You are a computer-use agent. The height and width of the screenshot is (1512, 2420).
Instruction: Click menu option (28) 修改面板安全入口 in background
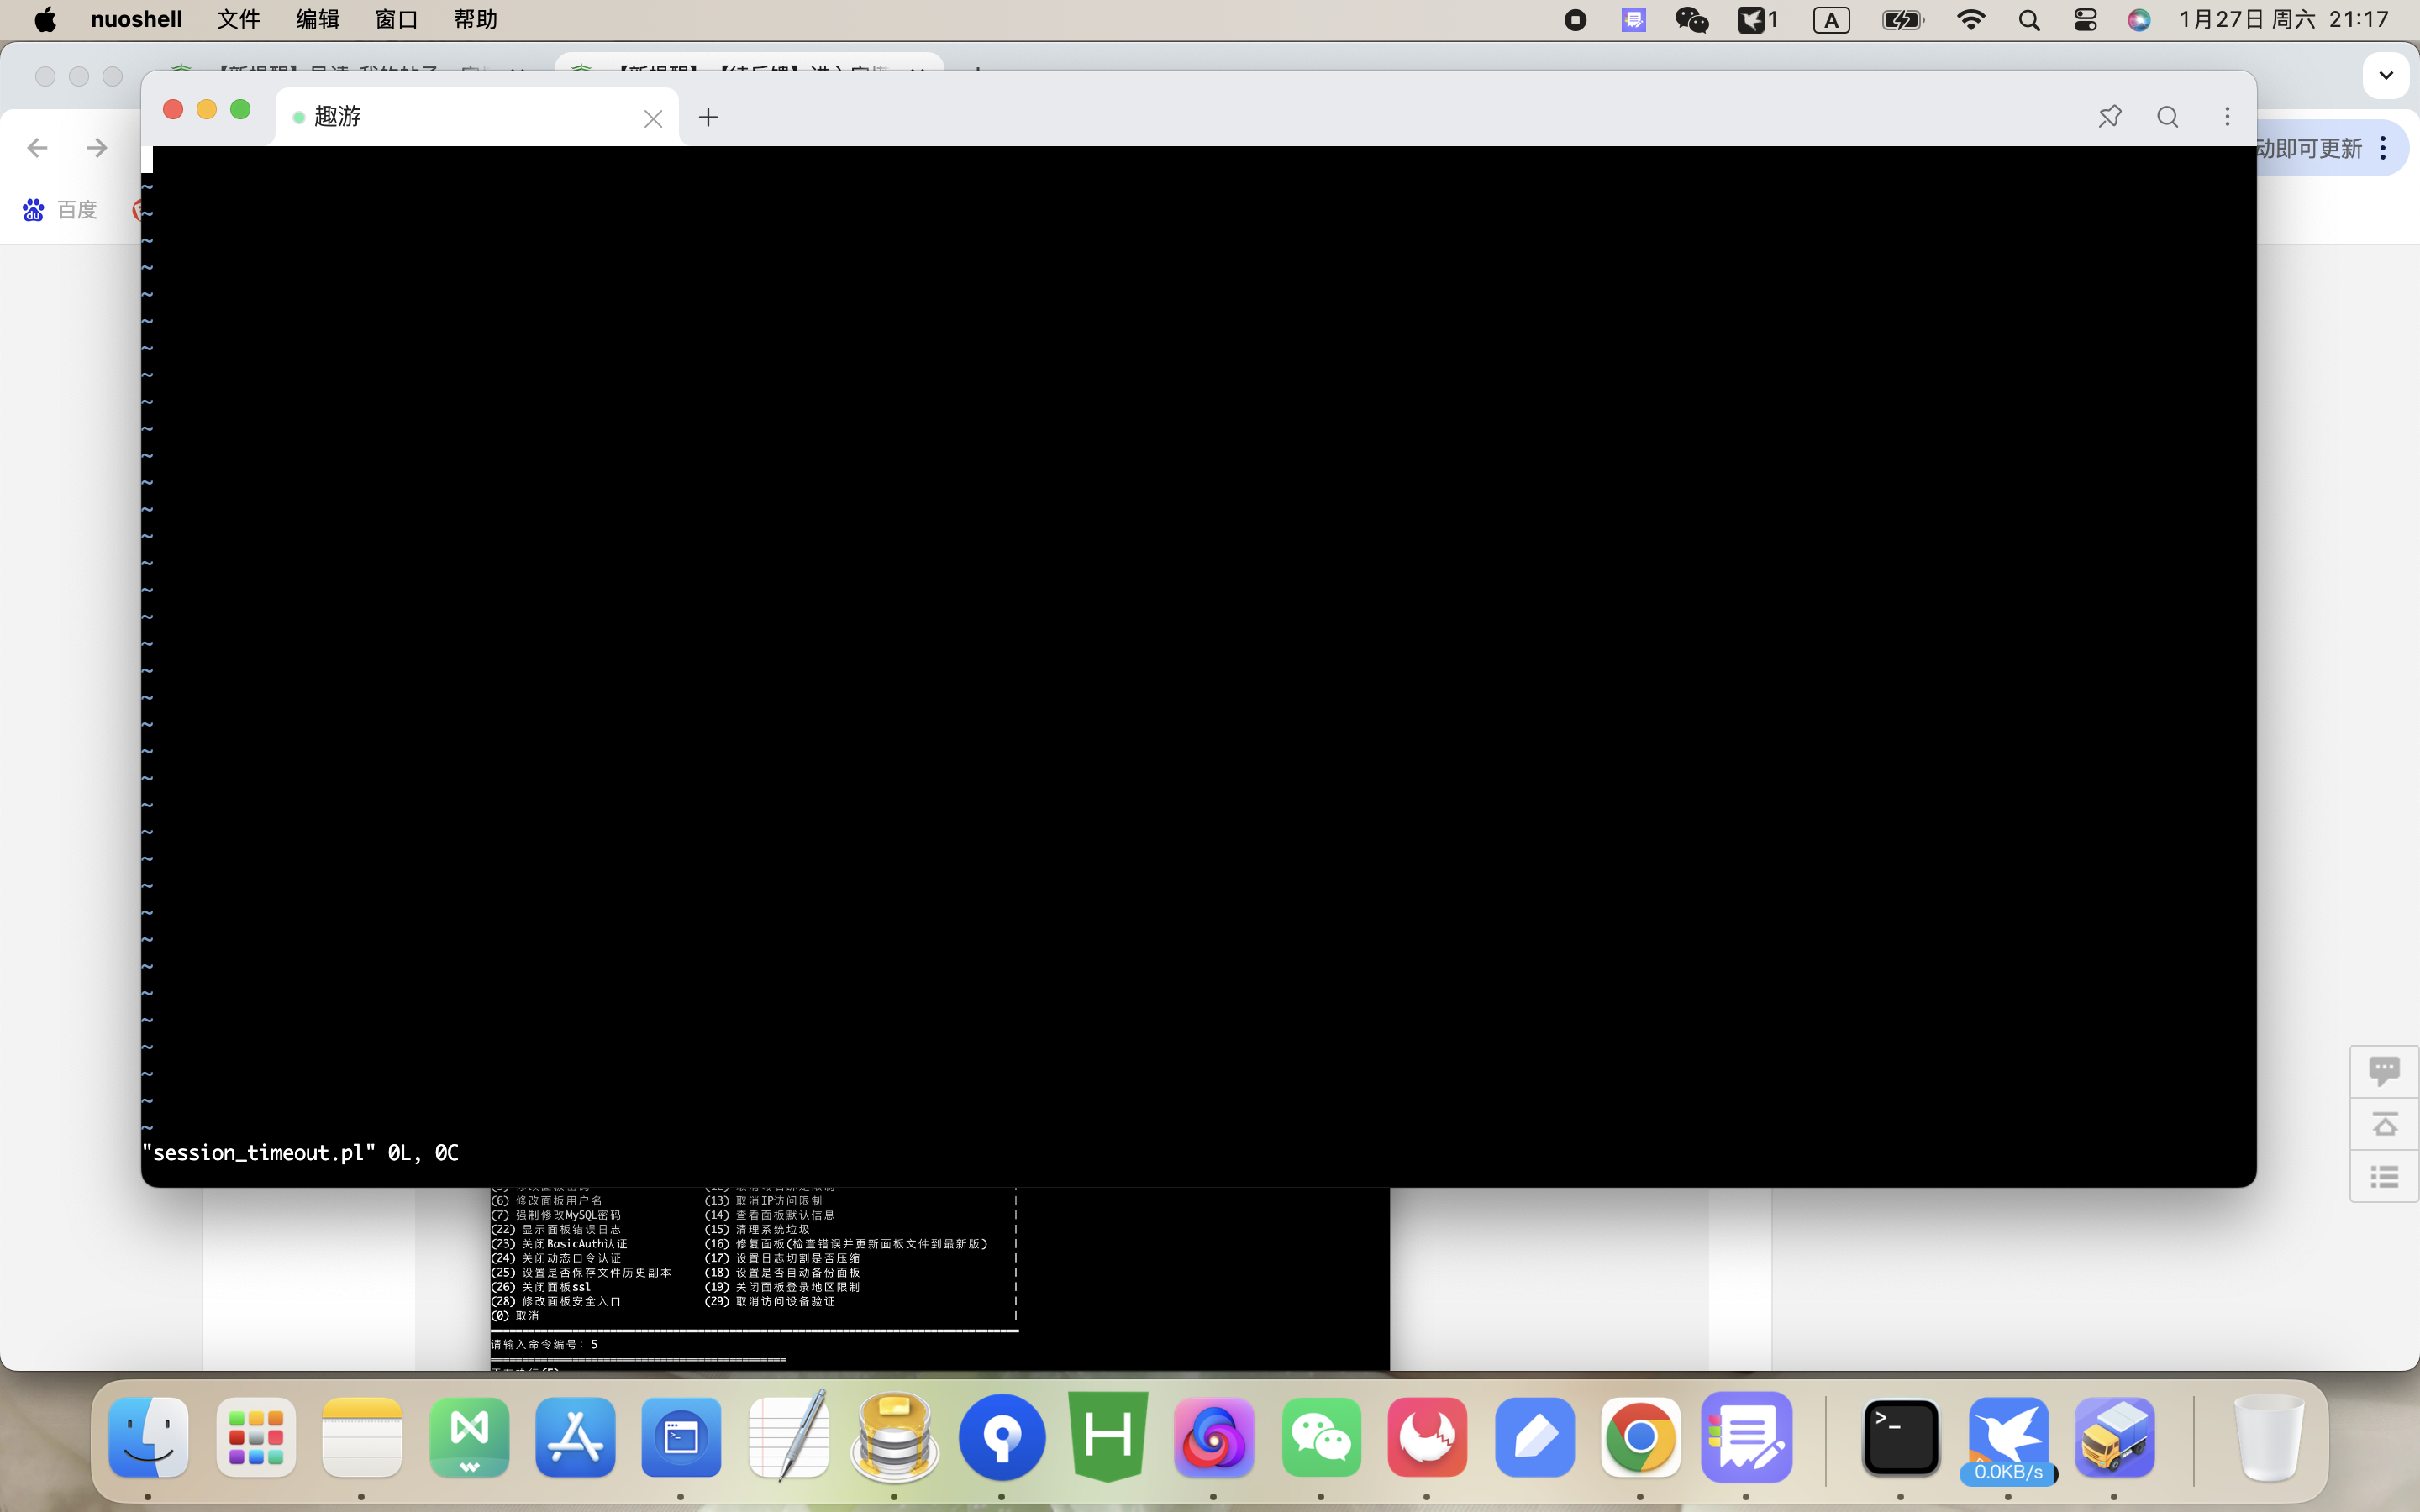tap(556, 1301)
